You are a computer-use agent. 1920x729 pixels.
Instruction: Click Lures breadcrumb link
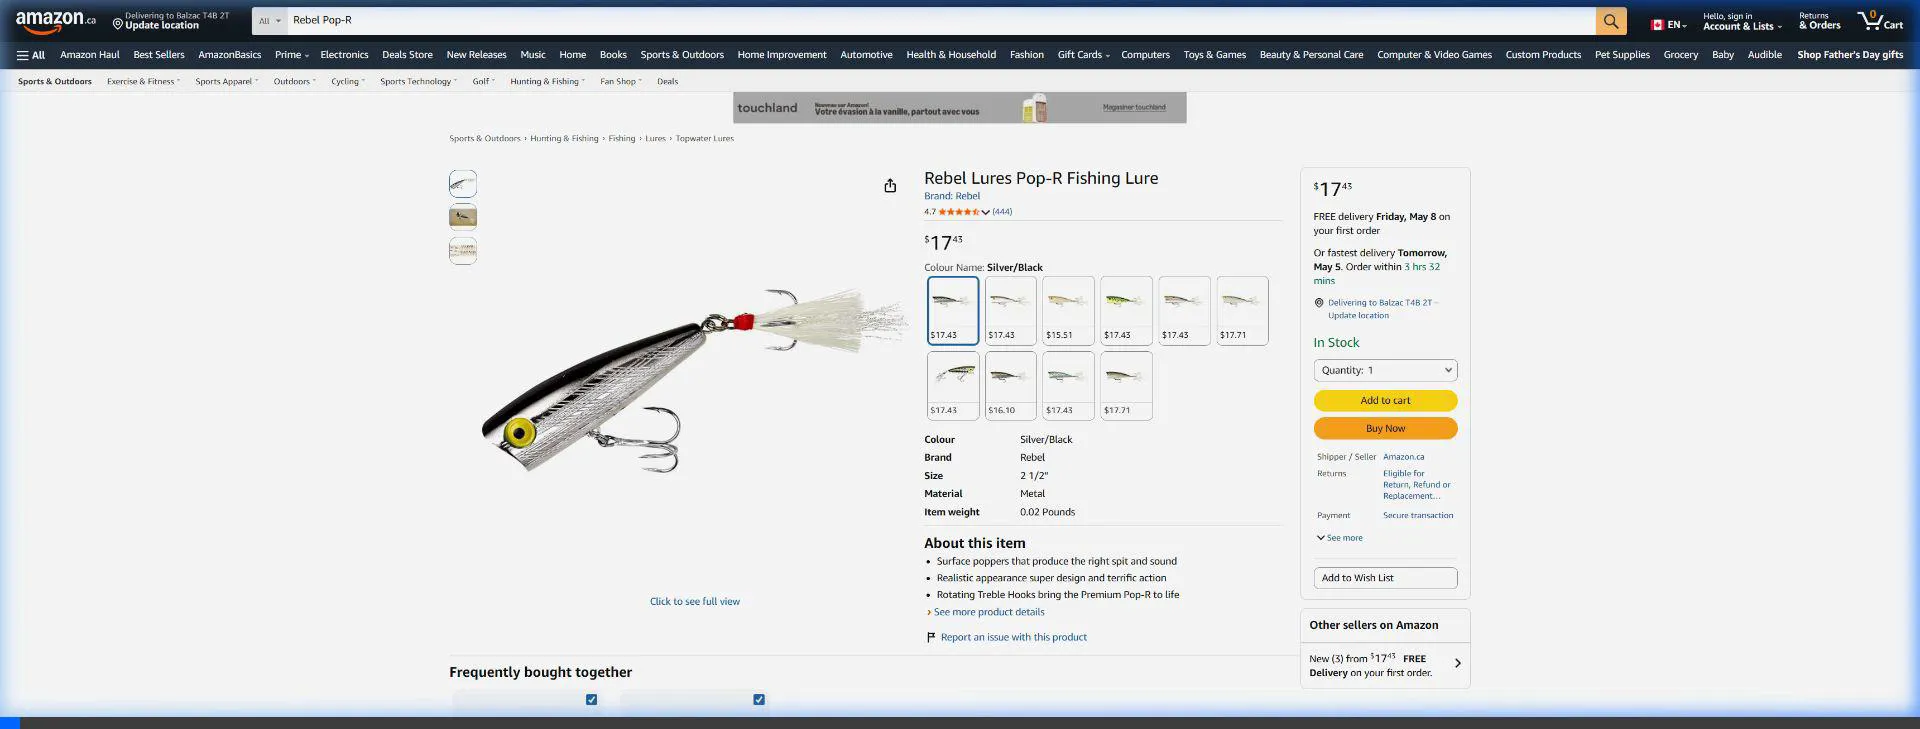[655, 139]
